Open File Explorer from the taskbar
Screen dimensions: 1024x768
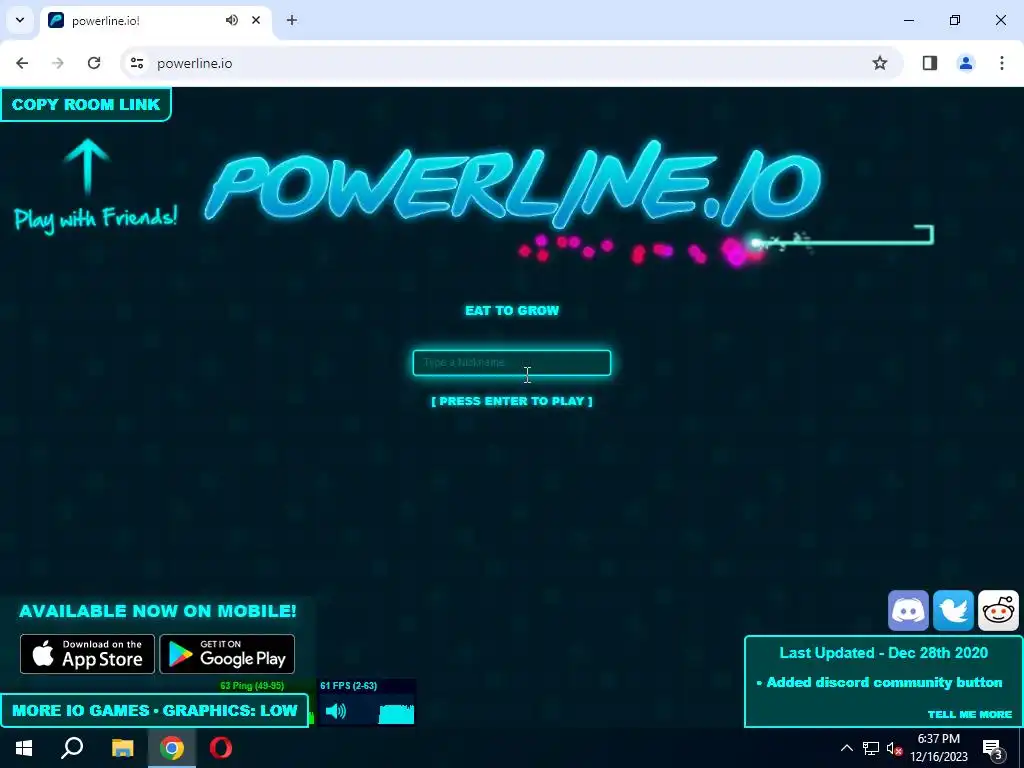122,748
